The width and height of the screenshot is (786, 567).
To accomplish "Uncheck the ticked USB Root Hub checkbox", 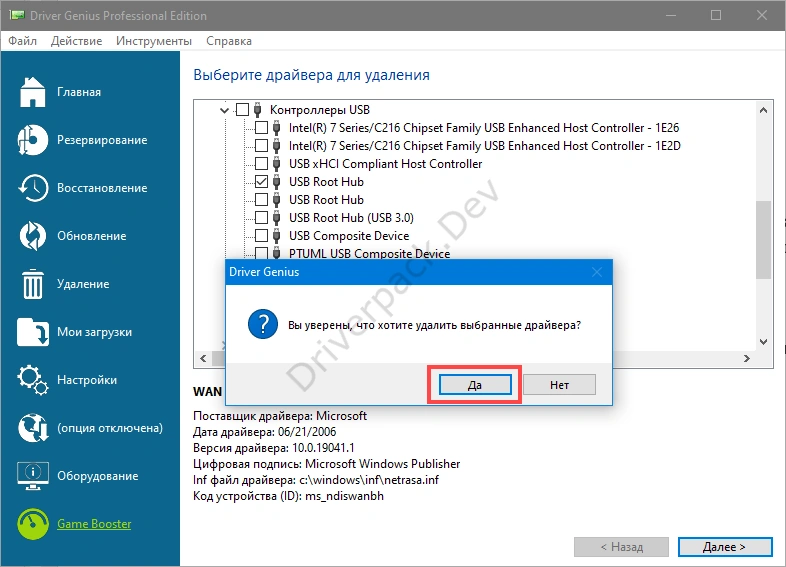I will click(261, 181).
